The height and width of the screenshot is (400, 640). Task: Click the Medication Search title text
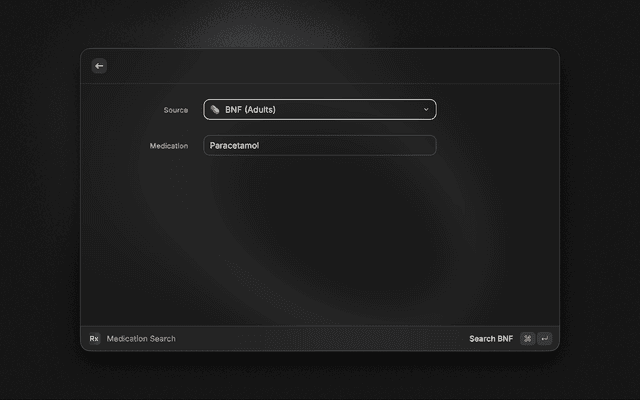tap(141, 339)
